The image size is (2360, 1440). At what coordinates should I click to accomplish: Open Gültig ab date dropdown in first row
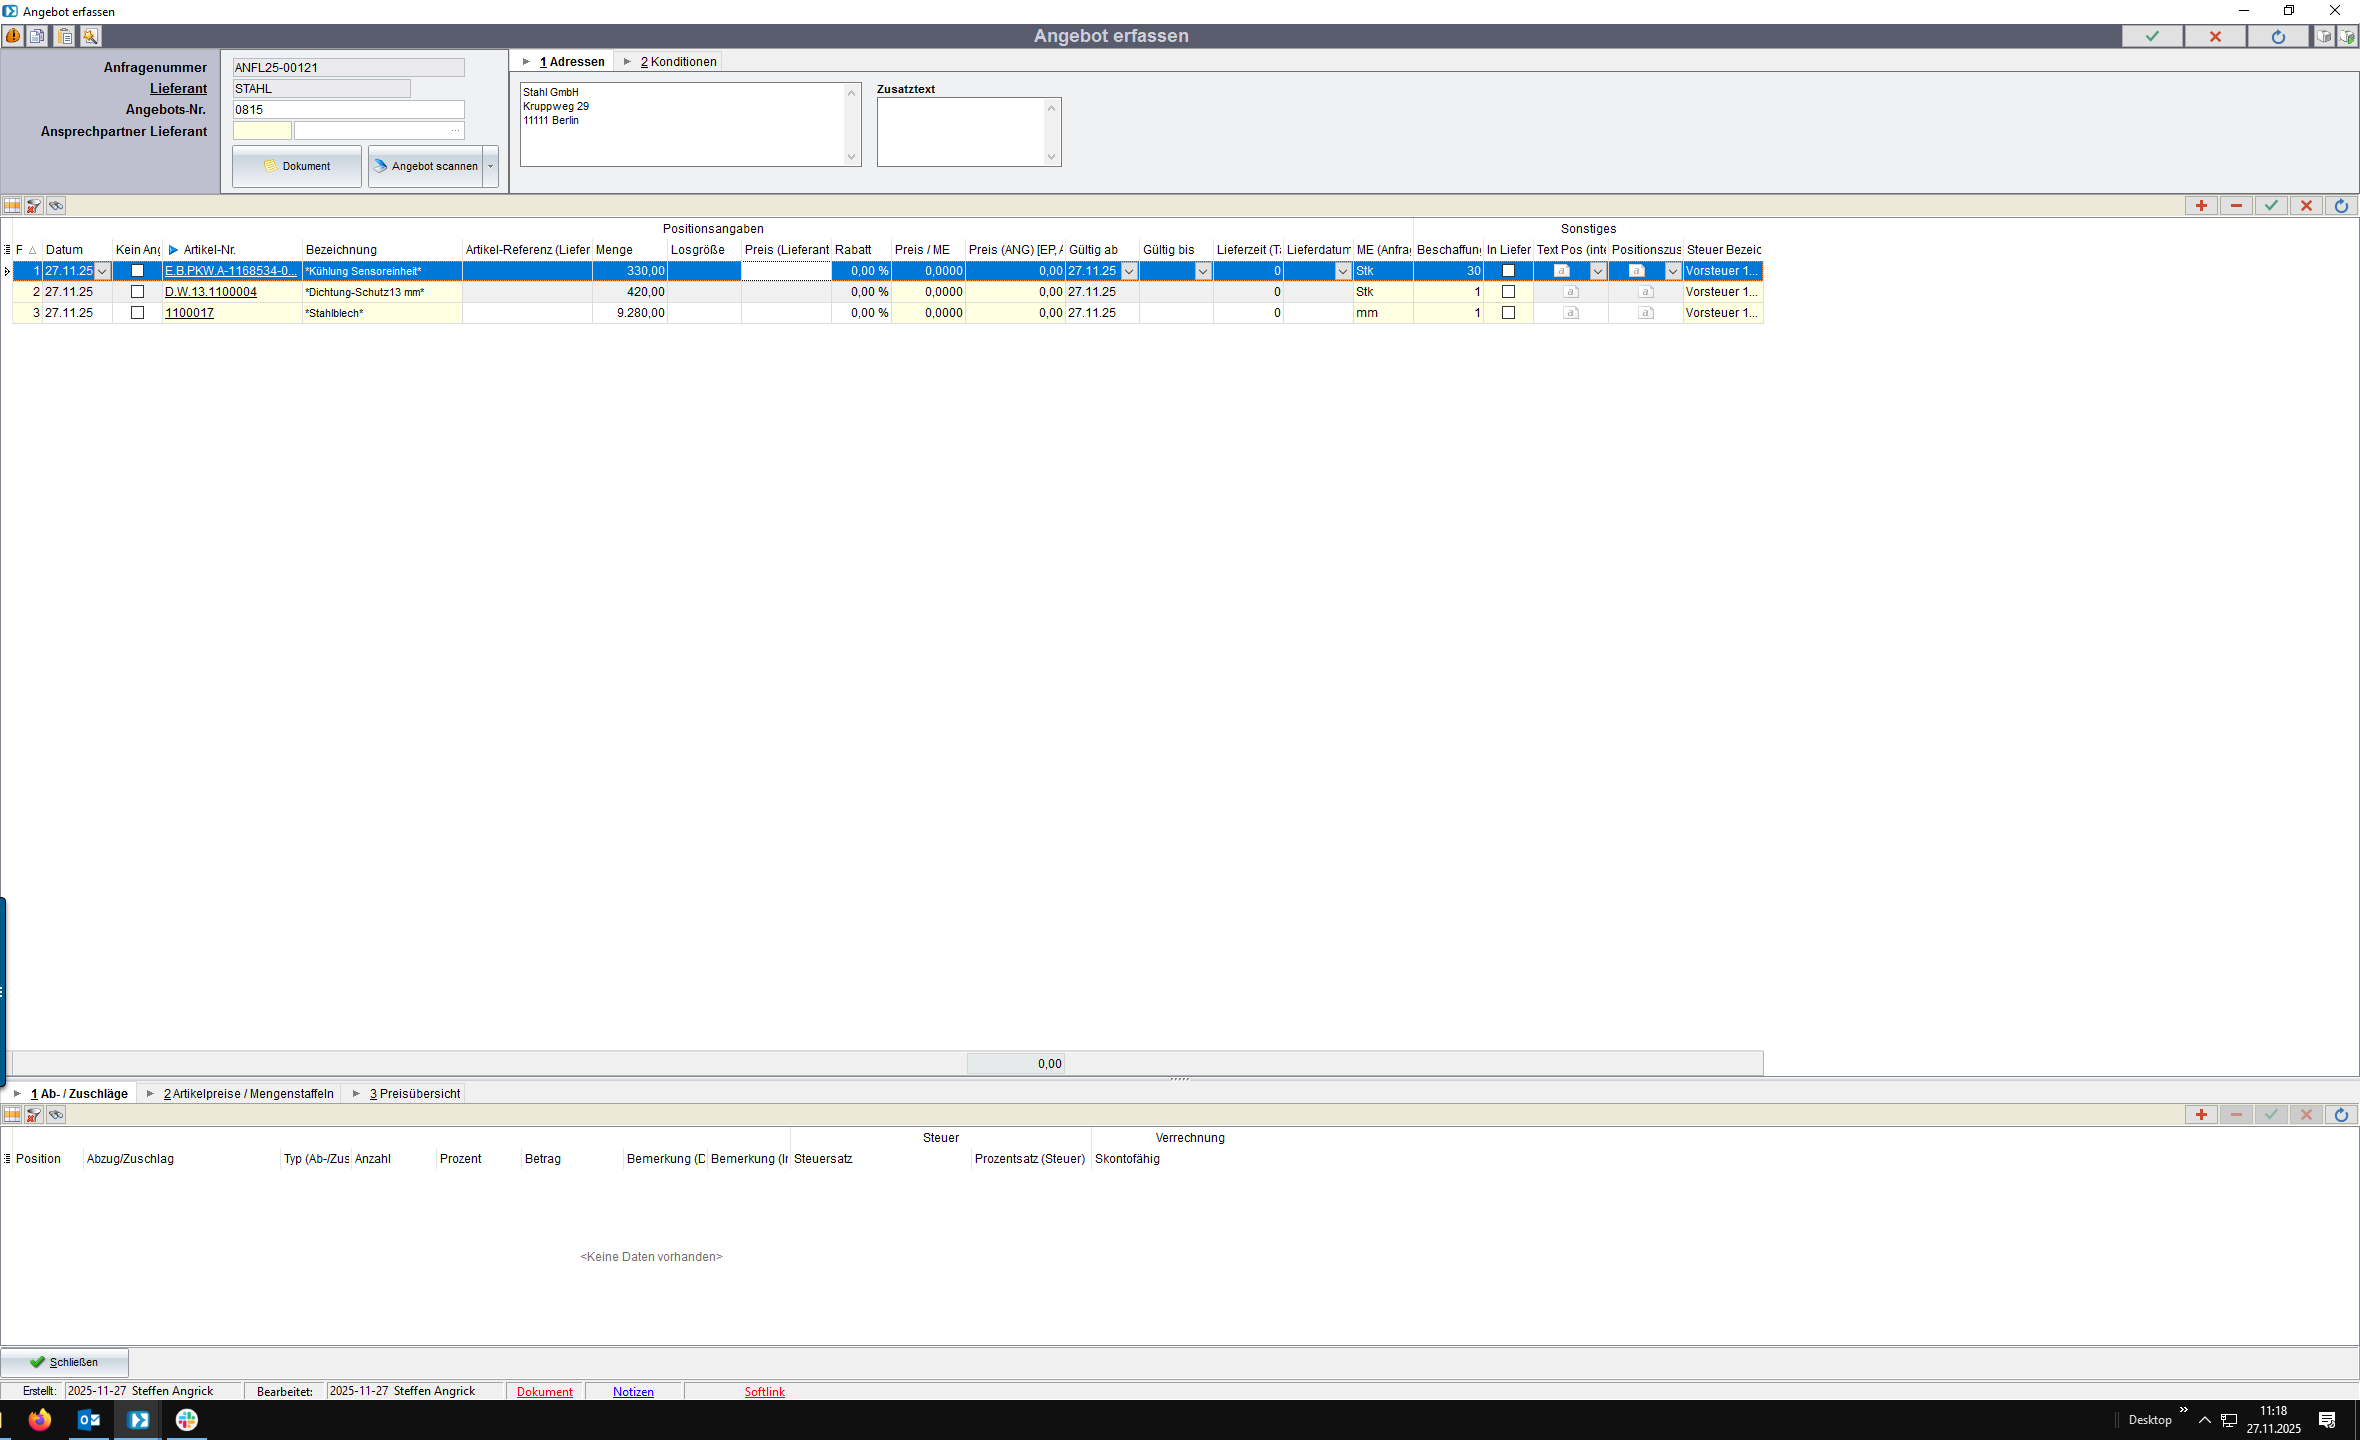coord(1129,271)
